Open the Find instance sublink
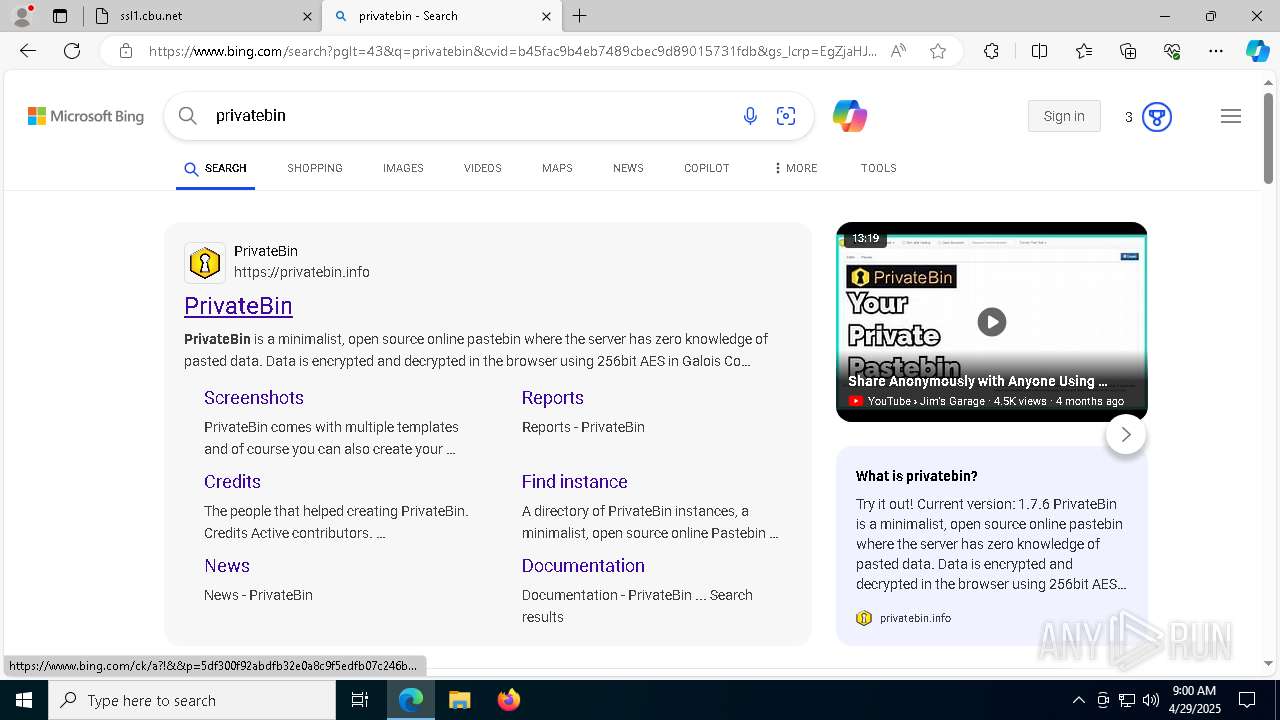The width and height of the screenshot is (1280, 720). (574, 482)
